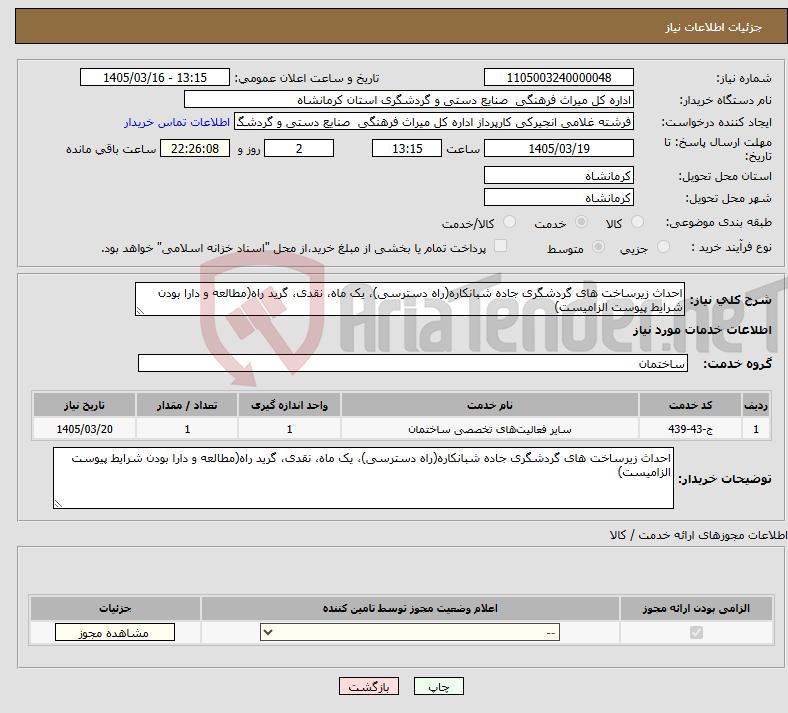Click the اطلاعات خدمات مورد نیاز heading

click(702, 330)
